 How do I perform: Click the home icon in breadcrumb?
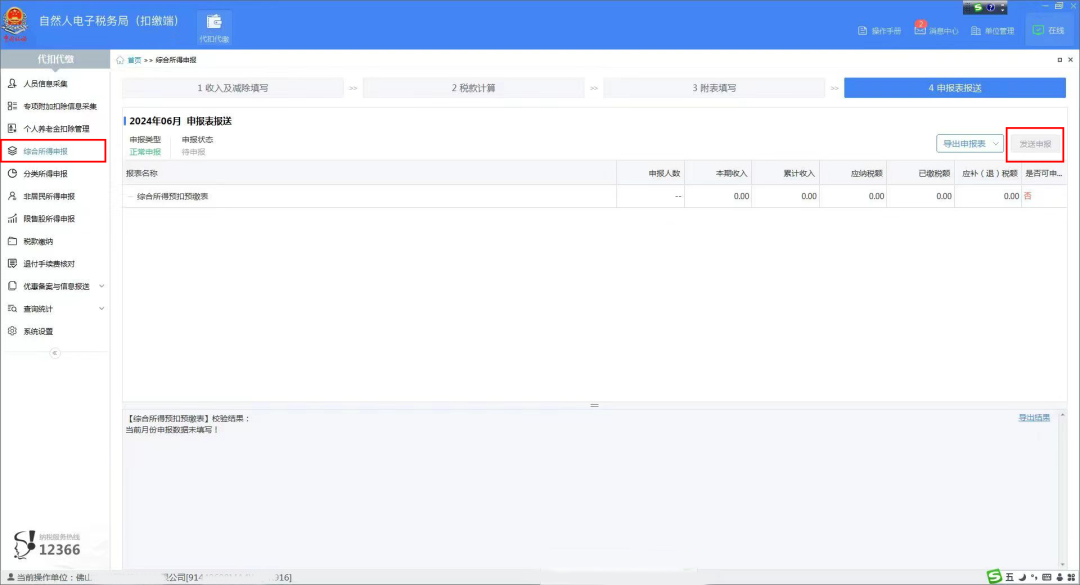click(x=120, y=60)
